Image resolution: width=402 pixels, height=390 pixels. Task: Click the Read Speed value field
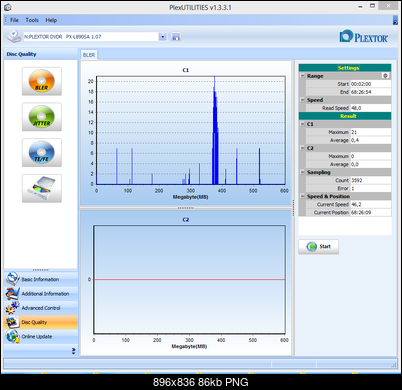tap(371, 108)
